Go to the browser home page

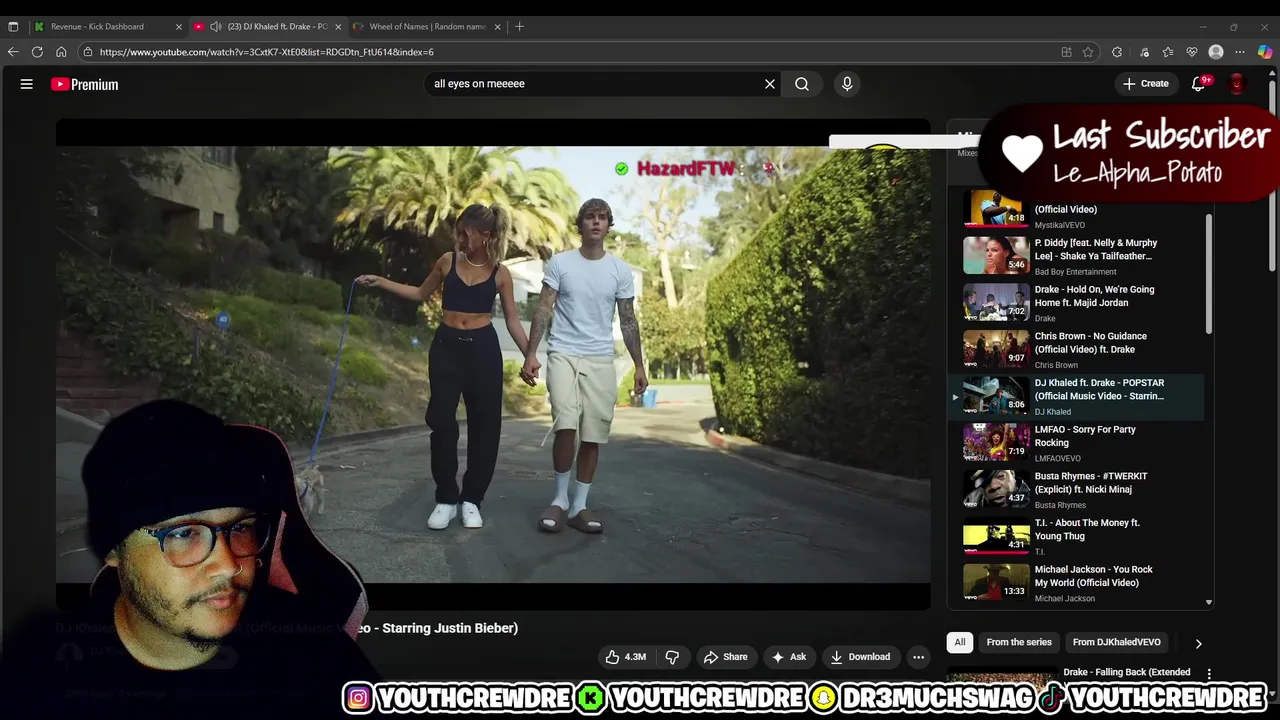tap(61, 52)
